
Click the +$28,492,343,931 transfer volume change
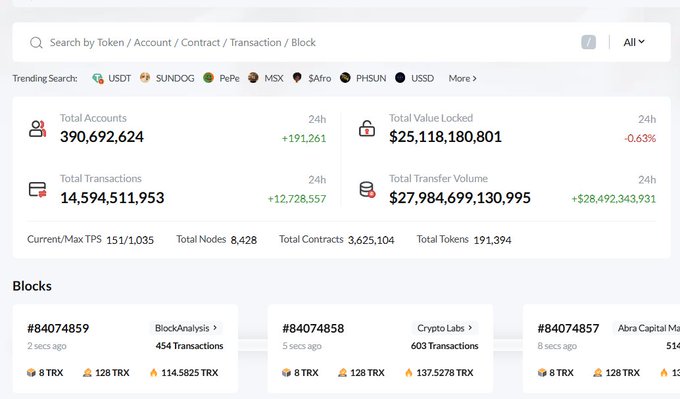pos(614,199)
